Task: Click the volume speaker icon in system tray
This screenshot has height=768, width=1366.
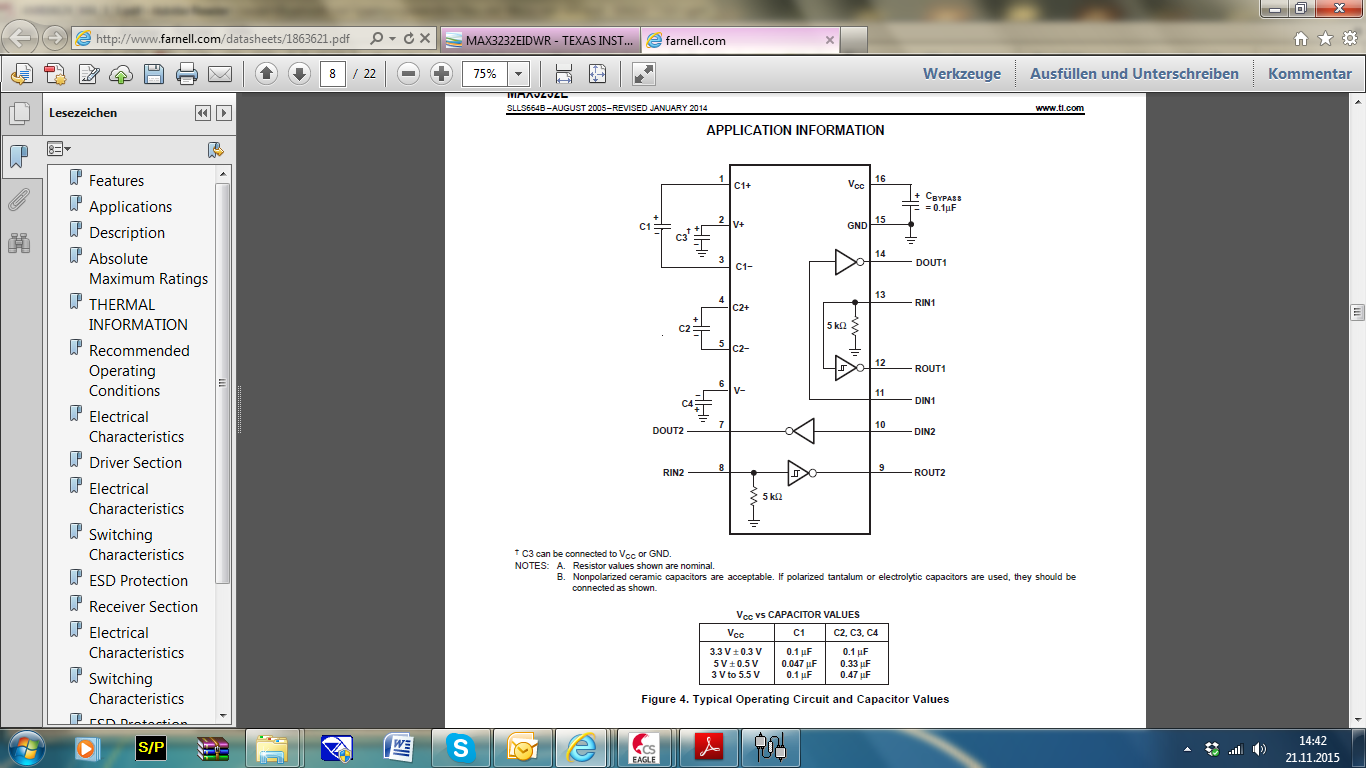Action: point(1258,748)
